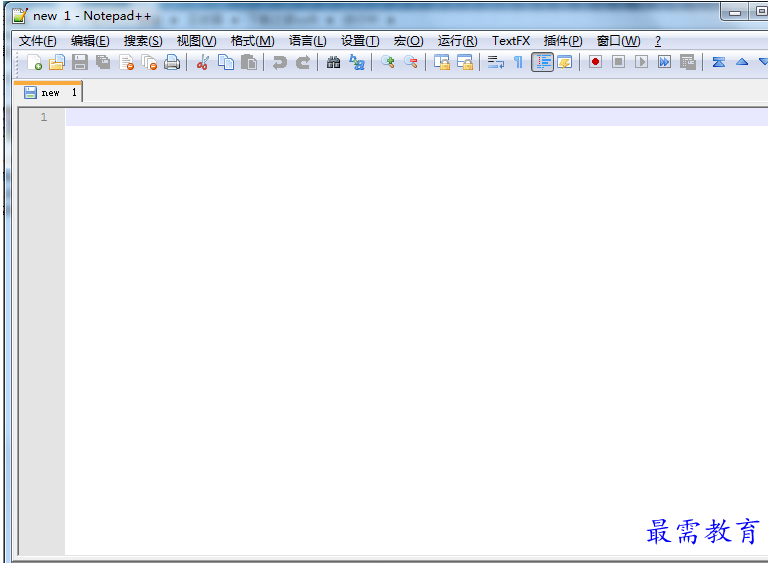Click the Save file floppy icon
768x563 pixels.
click(80, 62)
